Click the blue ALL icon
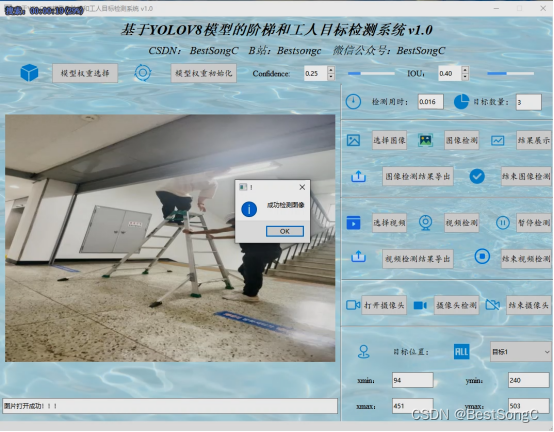The height and width of the screenshot is (432, 554). [x=461, y=351]
